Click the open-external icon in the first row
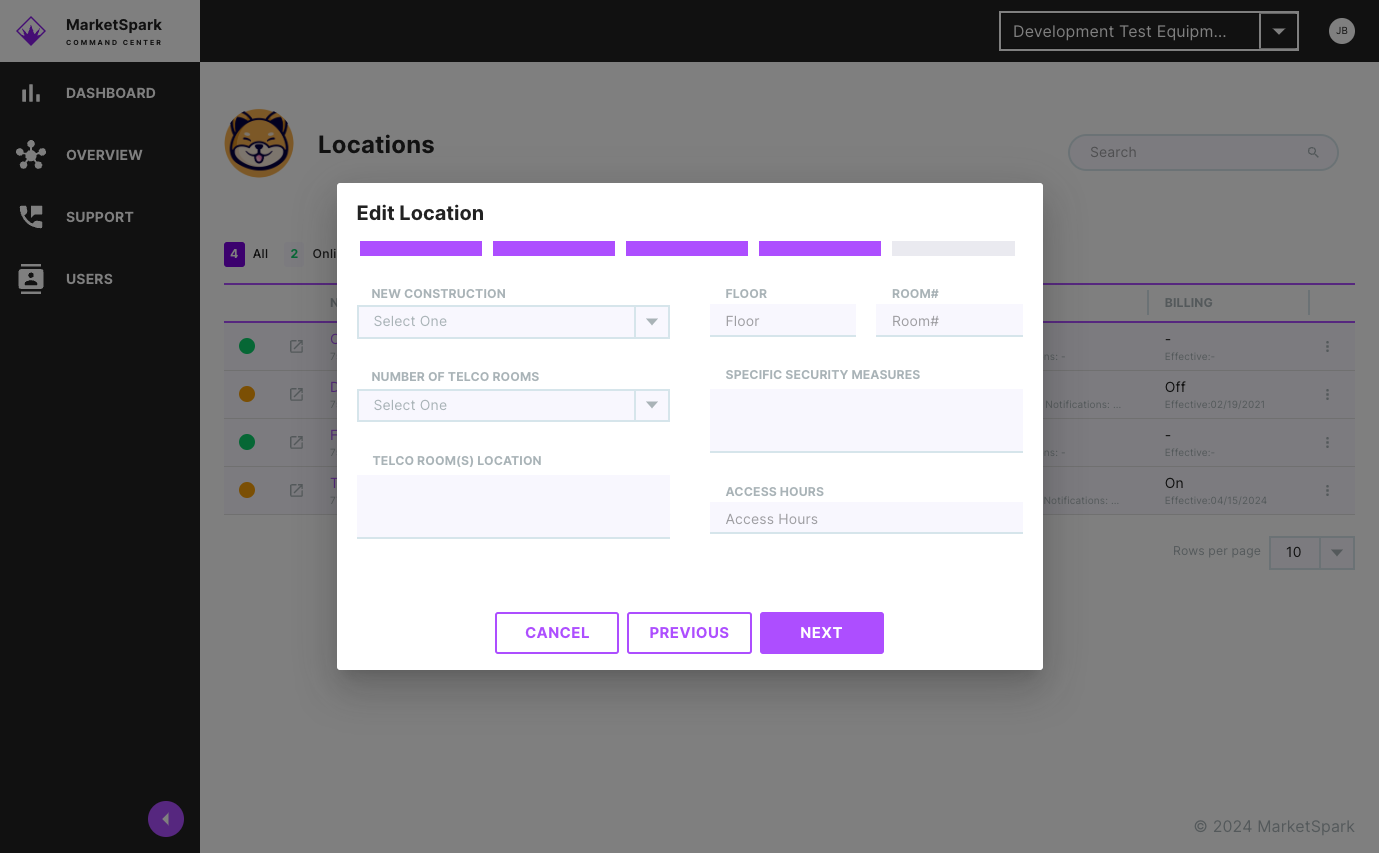The width and height of the screenshot is (1379, 853). 296,346
